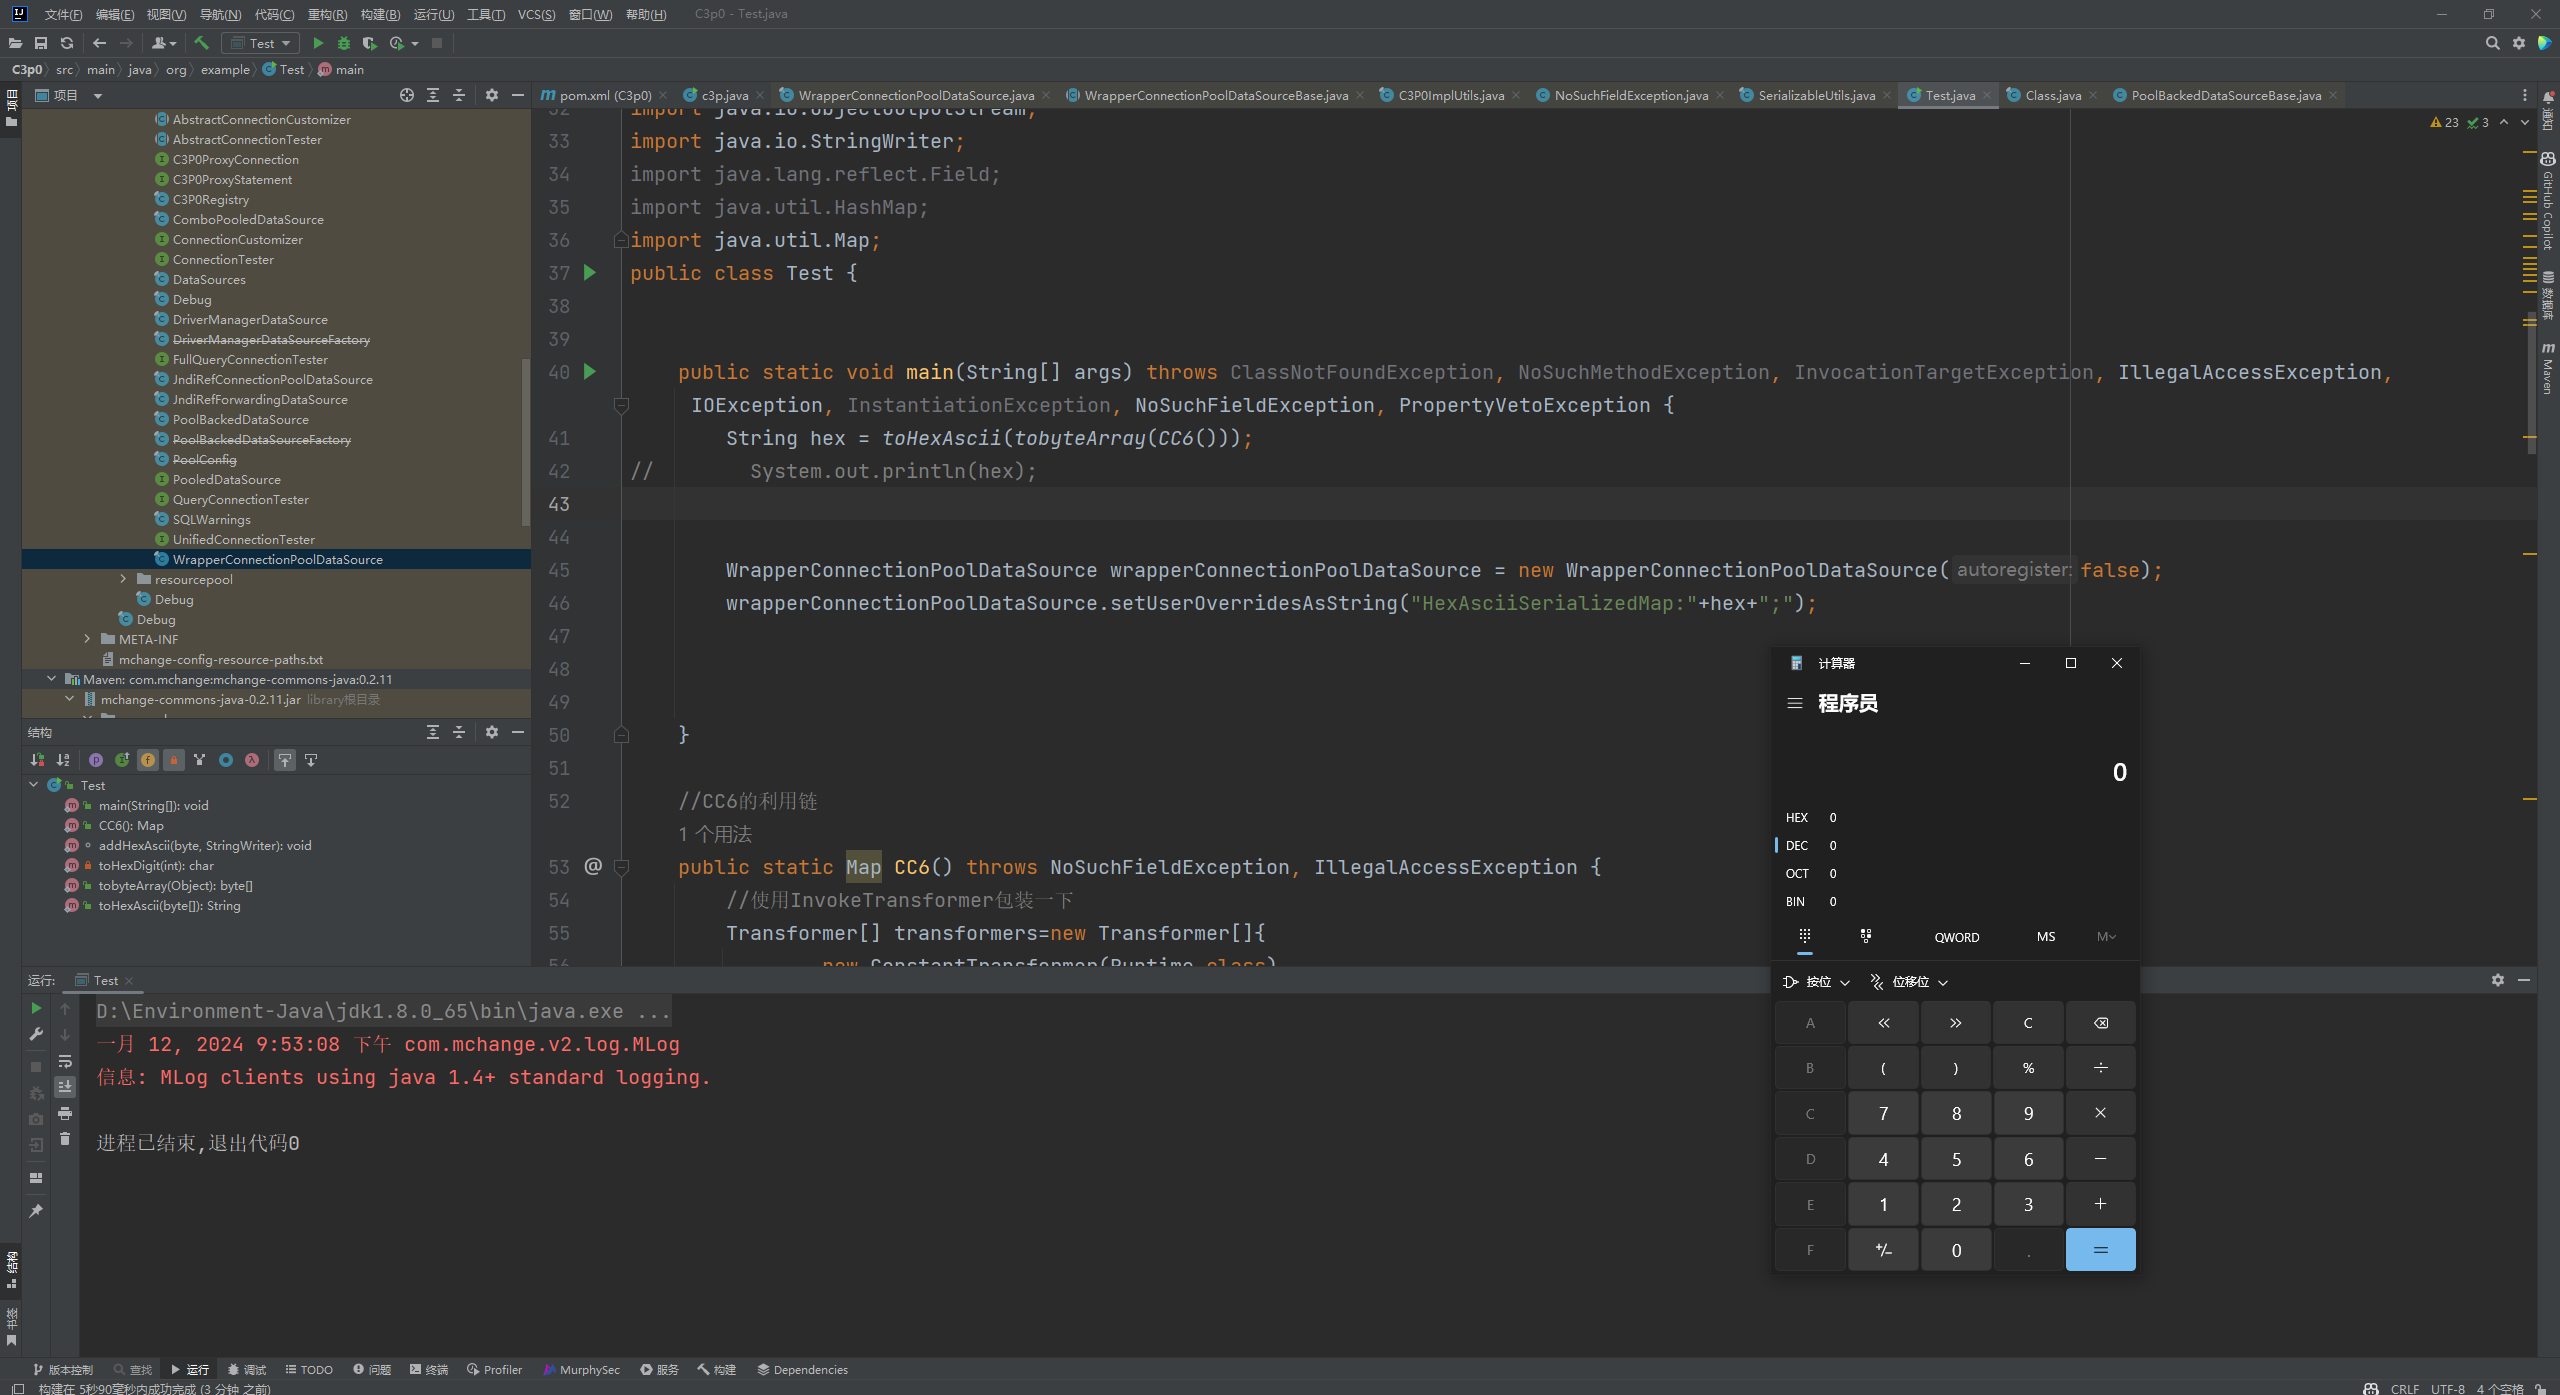Open calculator hamburger navigation menu
The image size is (2560, 1395).
coord(1795,703)
